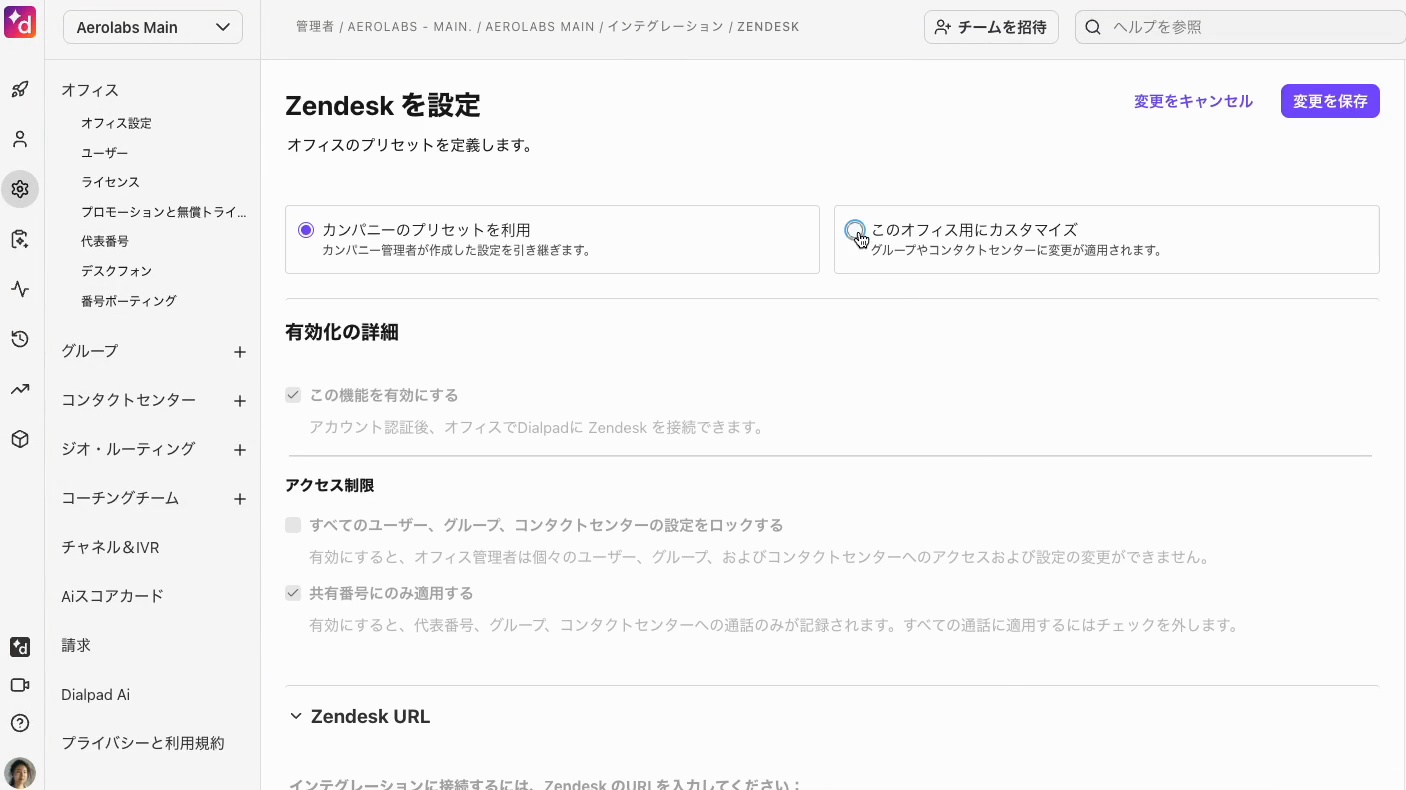Click AEROLABS MAIN breadcrumb
The image size is (1406, 790).
[x=540, y=27]
